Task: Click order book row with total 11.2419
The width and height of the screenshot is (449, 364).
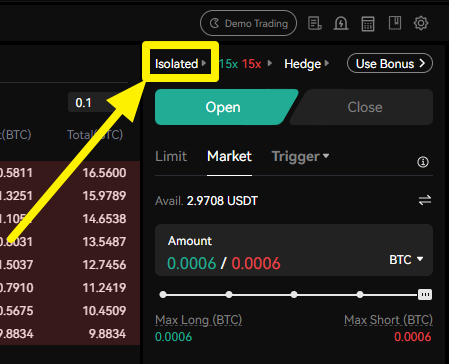Action: tap(70, 288)
